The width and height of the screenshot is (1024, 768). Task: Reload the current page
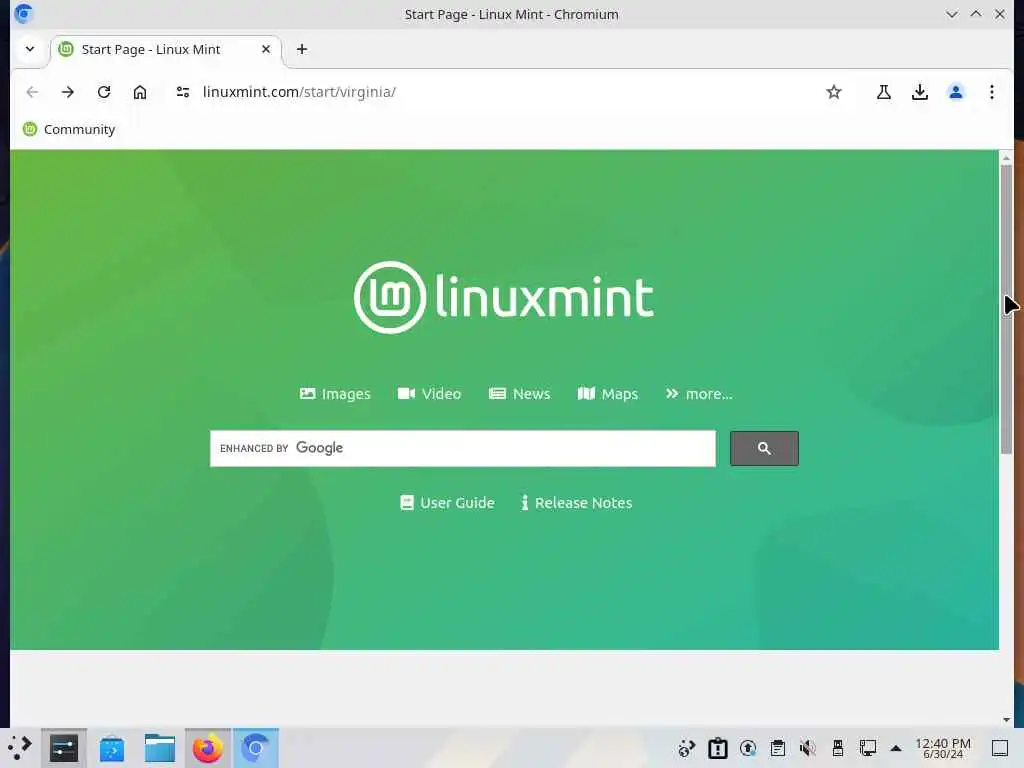104,92
